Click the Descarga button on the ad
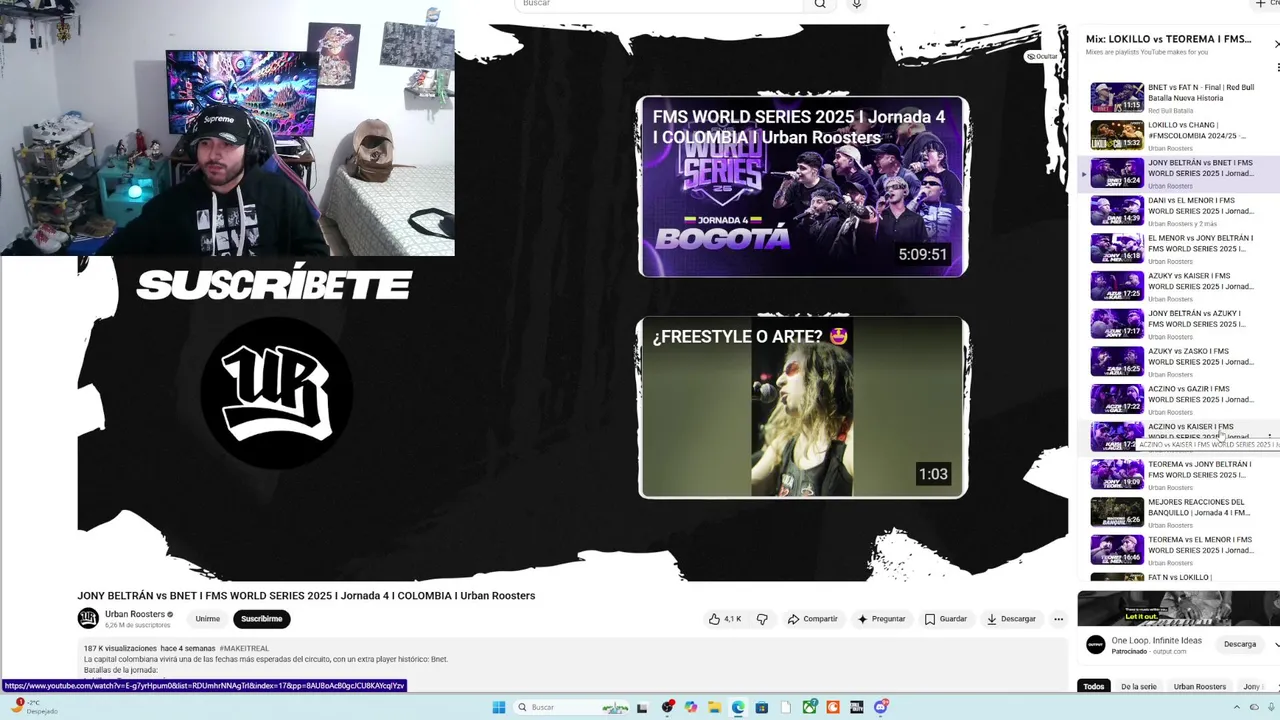This screenshot has width=1280, height=720. point(1240,644)
